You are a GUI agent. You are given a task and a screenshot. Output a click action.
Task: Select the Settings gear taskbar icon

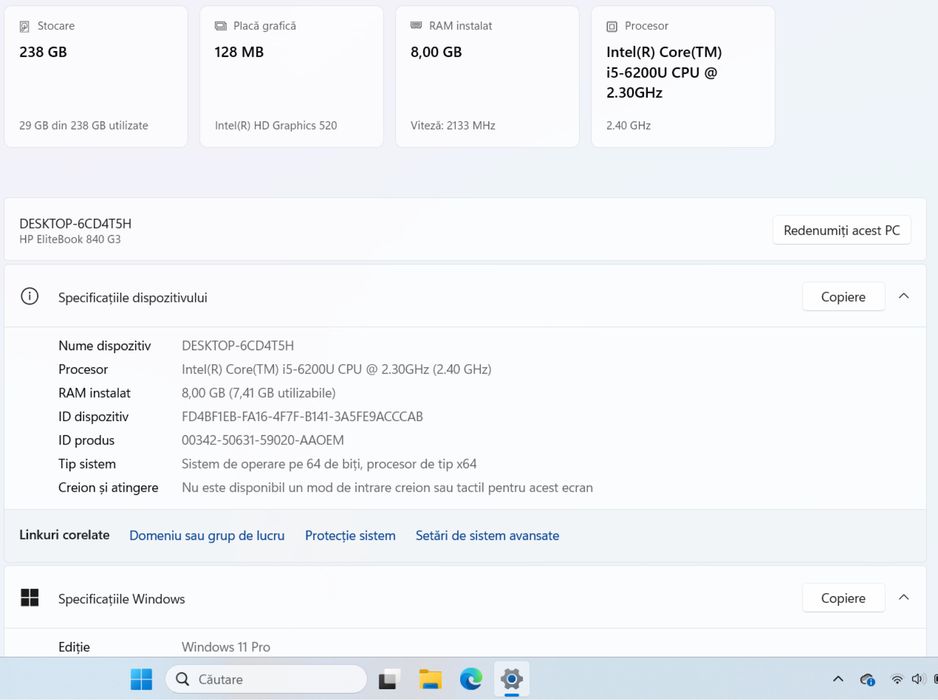(511, 679)
